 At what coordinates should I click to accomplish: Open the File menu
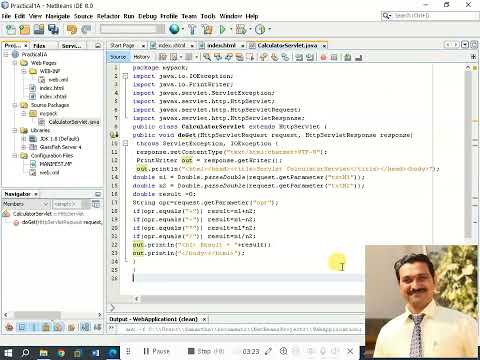pos(6,16)
